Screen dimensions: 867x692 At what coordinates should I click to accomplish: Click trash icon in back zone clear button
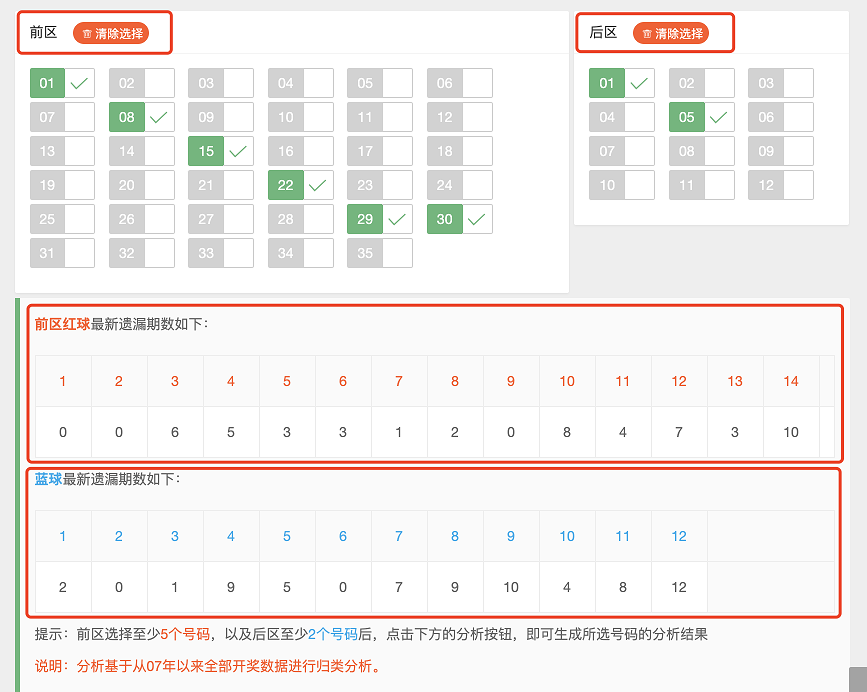[647, 34]
